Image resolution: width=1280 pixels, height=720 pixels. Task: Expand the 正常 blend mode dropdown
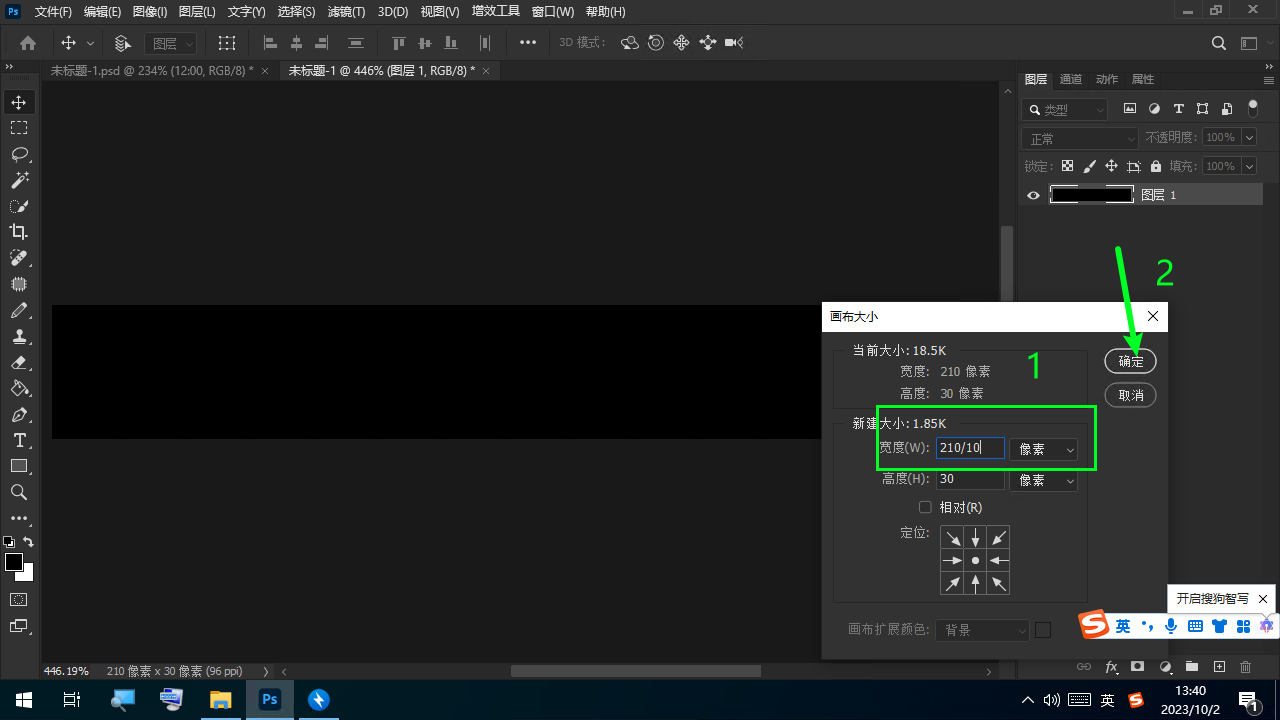[1080, 139]
